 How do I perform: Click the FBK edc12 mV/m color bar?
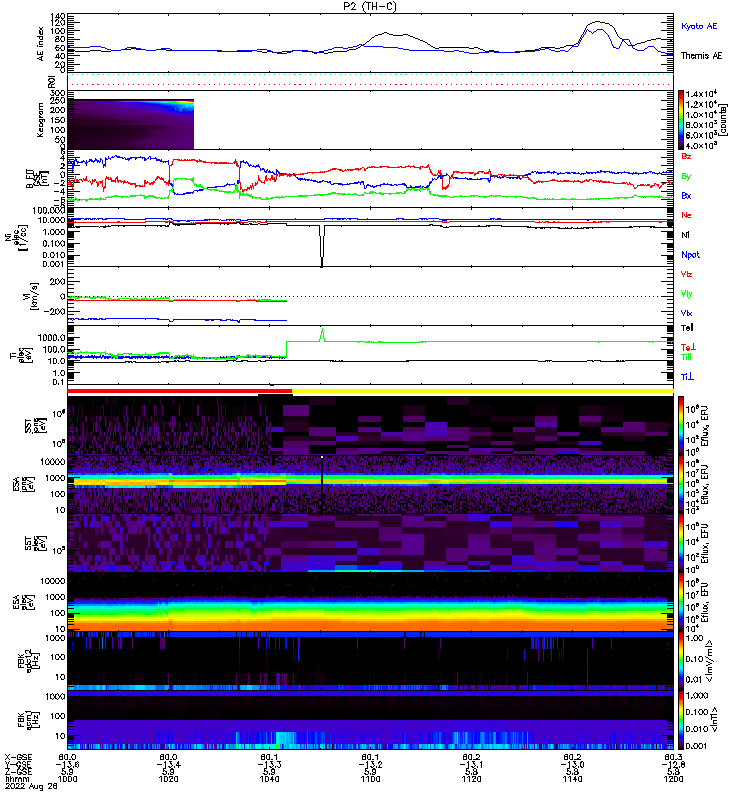click(681, 661)
